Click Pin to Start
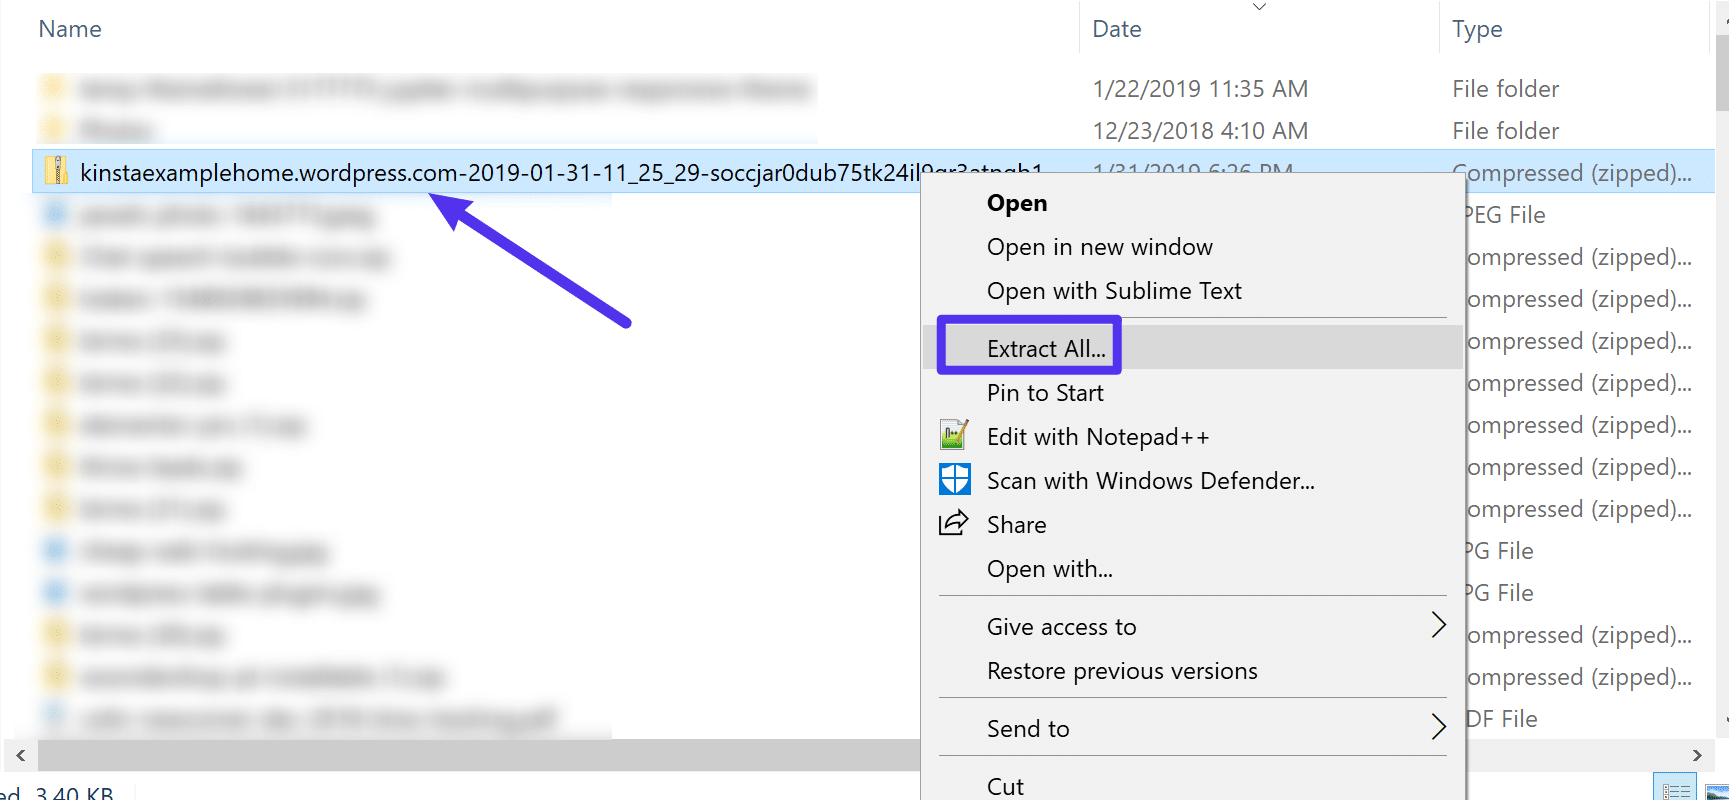Viewport: 1729px width, 800px height. click(1044, 392)
